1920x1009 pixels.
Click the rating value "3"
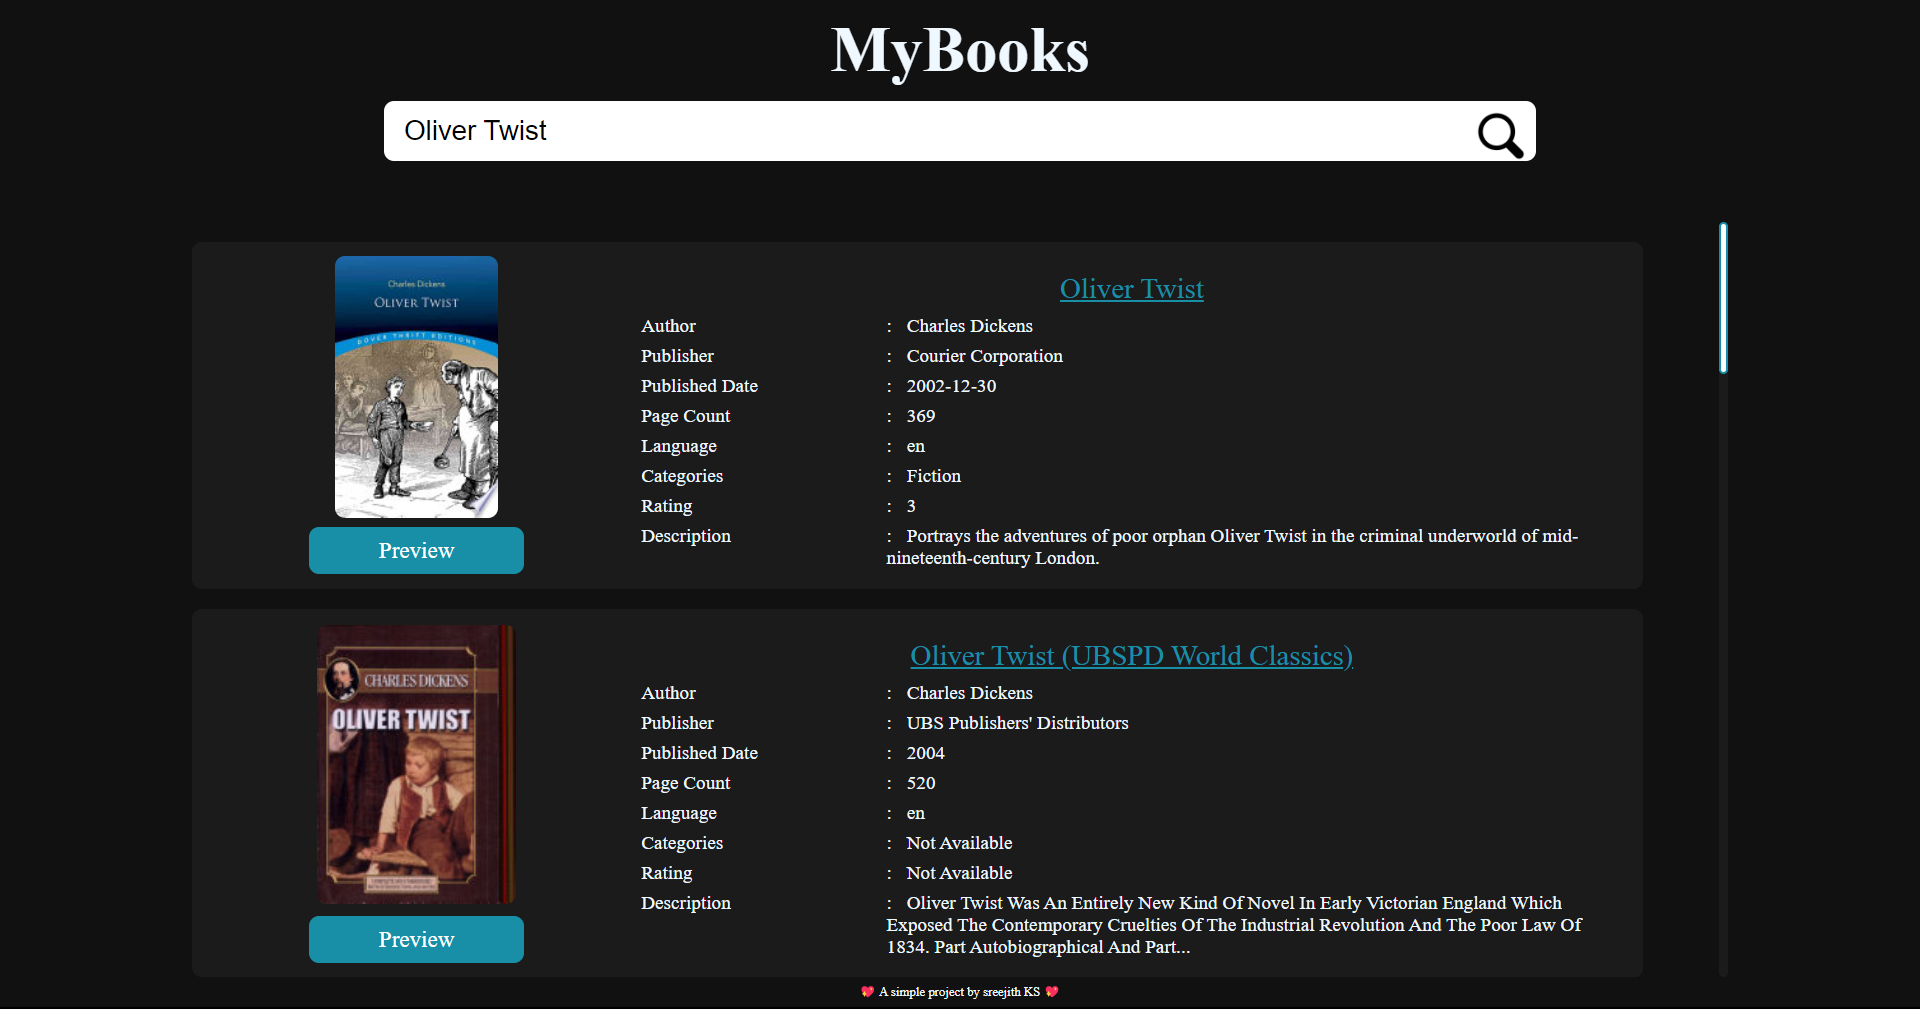pyautogui.click(x=910, y=506)
